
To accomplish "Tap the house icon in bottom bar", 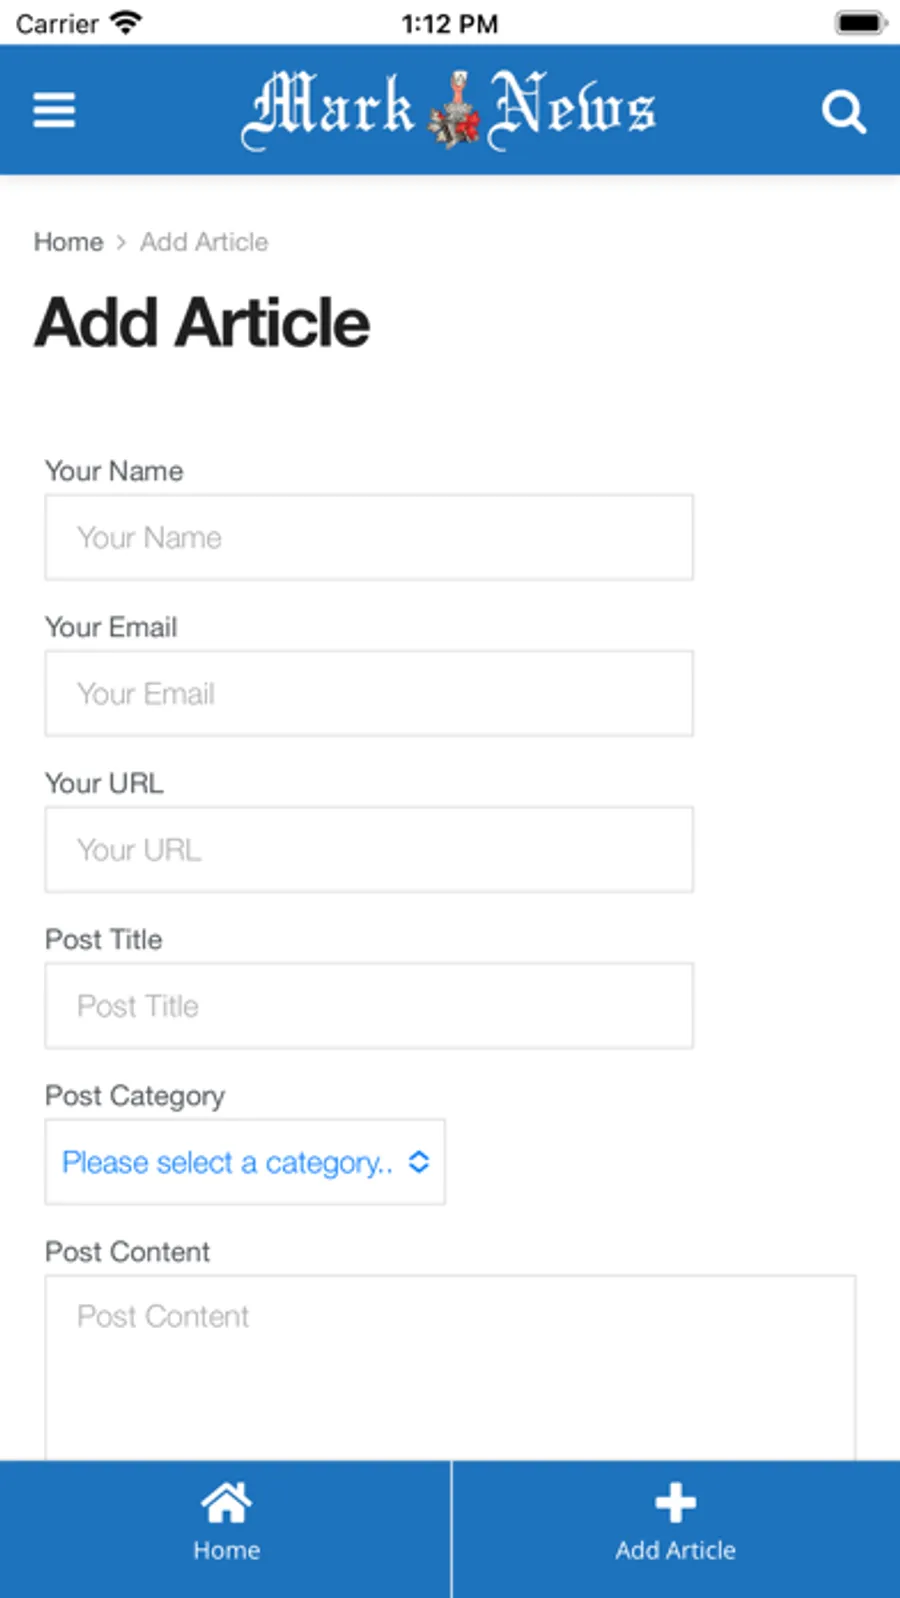I will (226, 1502).
